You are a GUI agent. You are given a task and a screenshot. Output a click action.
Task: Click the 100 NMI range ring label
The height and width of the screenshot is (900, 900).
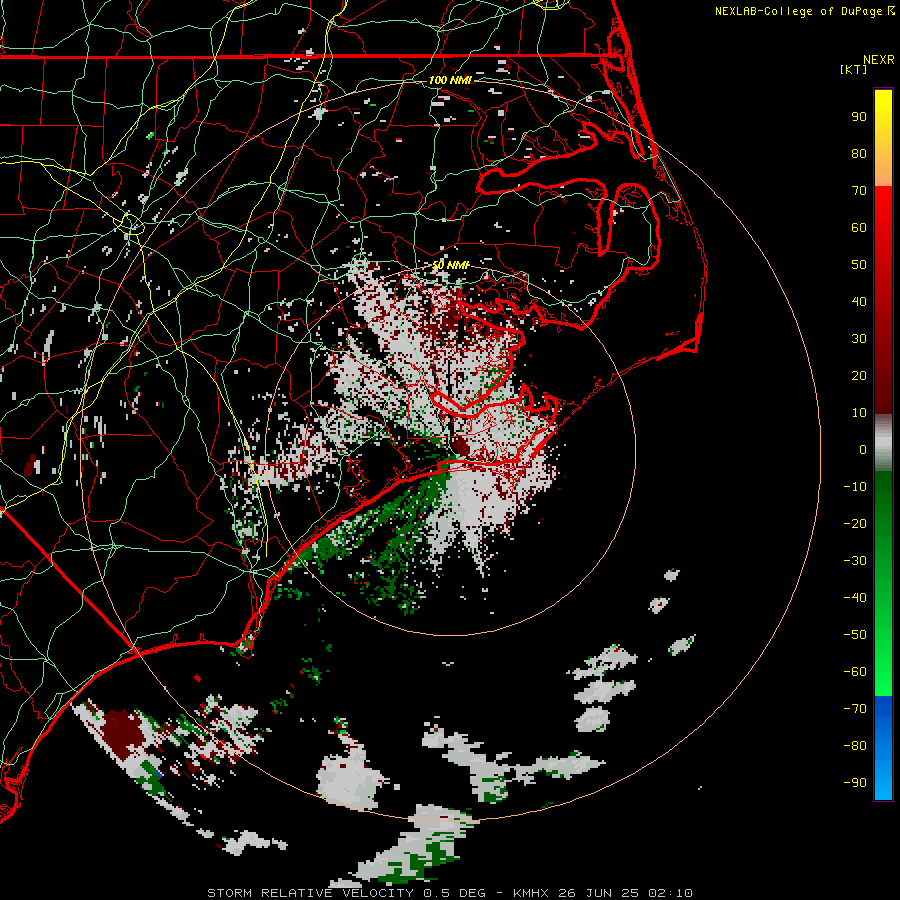point(450,80)
